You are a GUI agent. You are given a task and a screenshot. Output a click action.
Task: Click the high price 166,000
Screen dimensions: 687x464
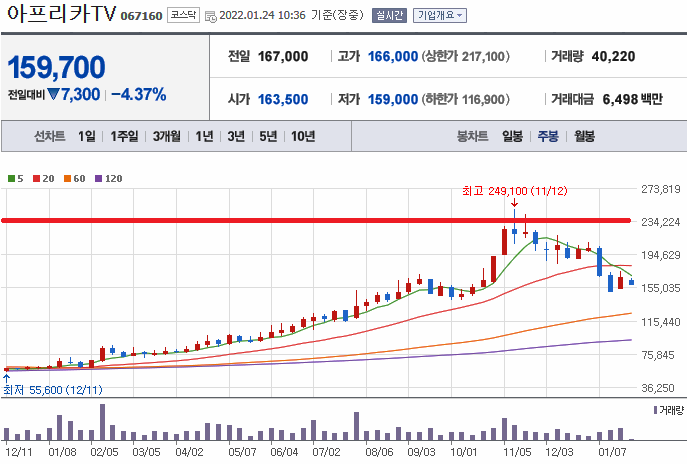coord(393,57)
